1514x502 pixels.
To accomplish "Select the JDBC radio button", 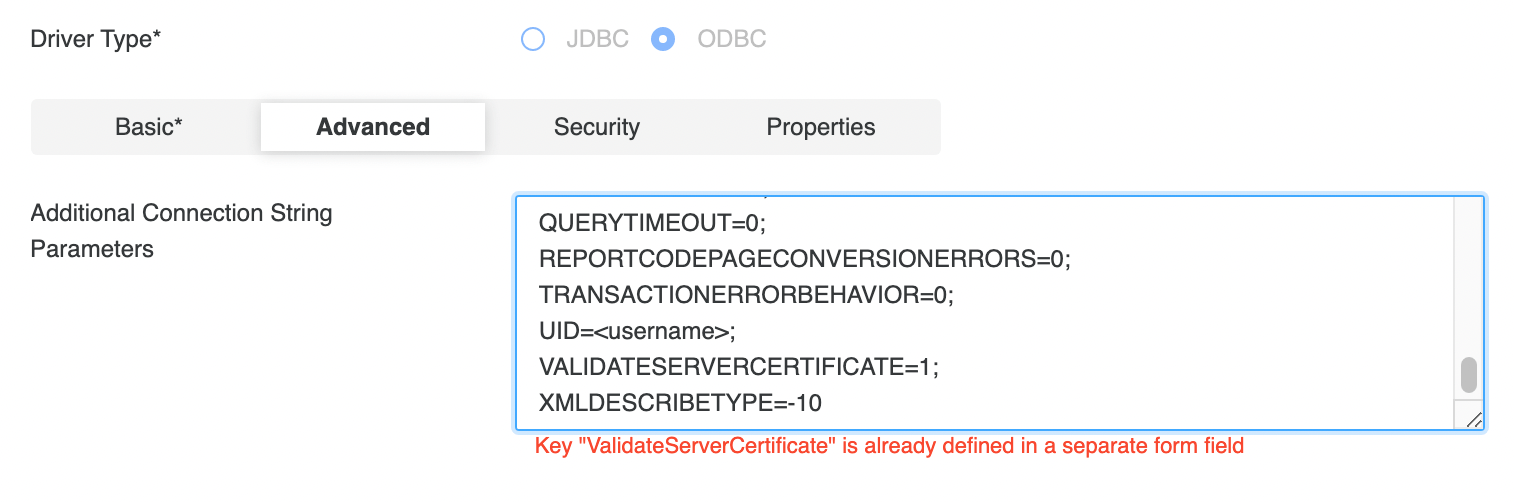I will pyautogui.click(x=533, y=40).
